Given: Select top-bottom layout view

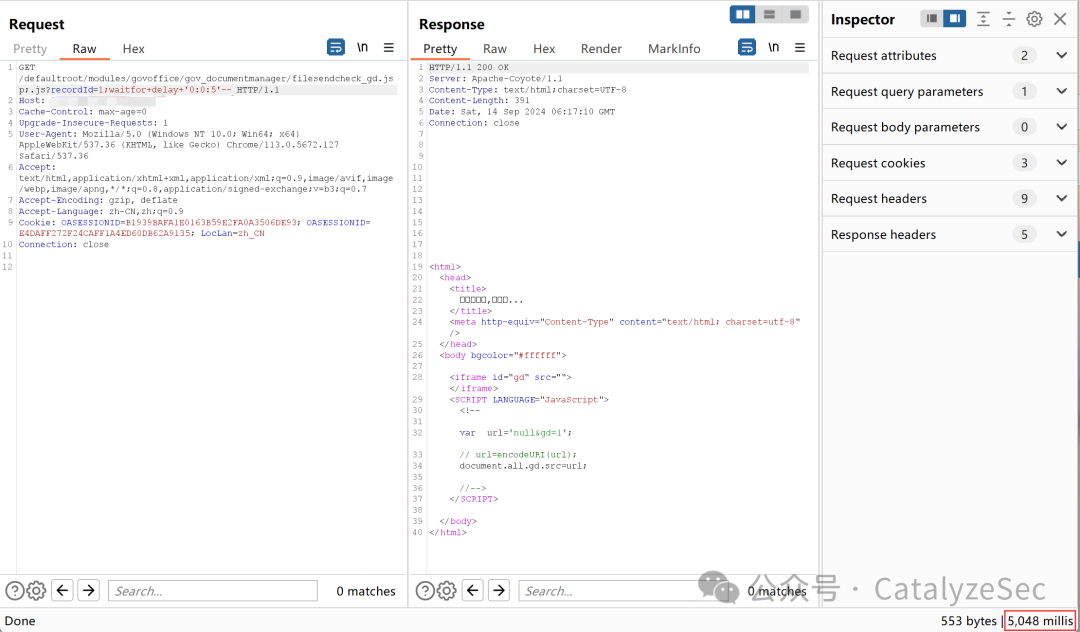Looking at the screenshot, I should pos(769,14).
